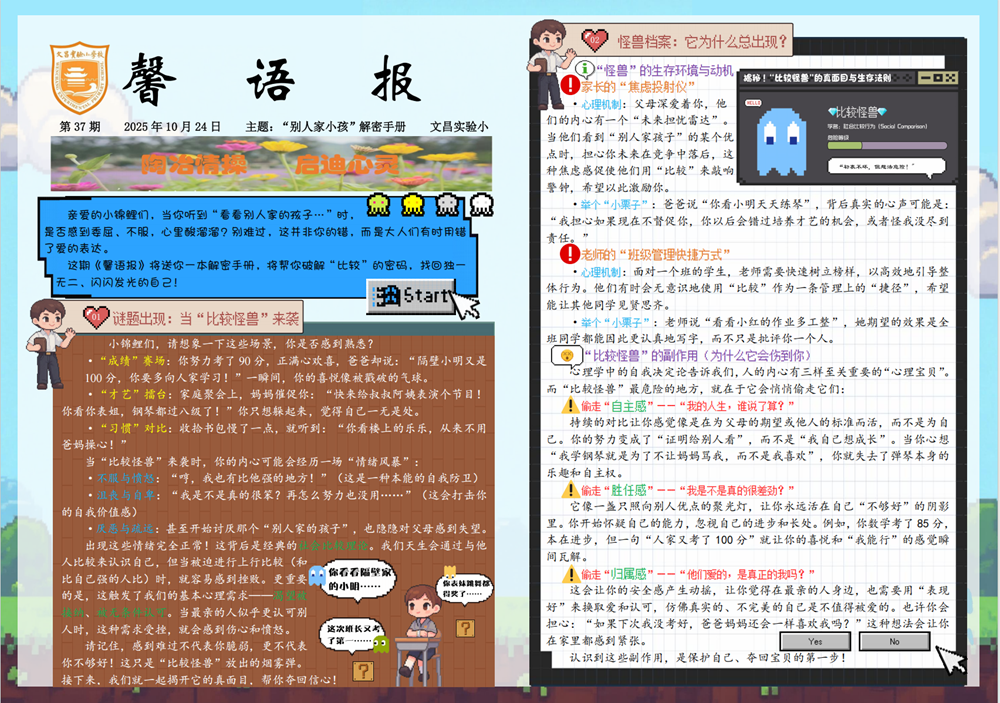Image resolution: width=1000 pixels, height=703 pixels.
Task: Click 心理机制 under 老师的“班级管理快捷方式”
Action: 600,272
